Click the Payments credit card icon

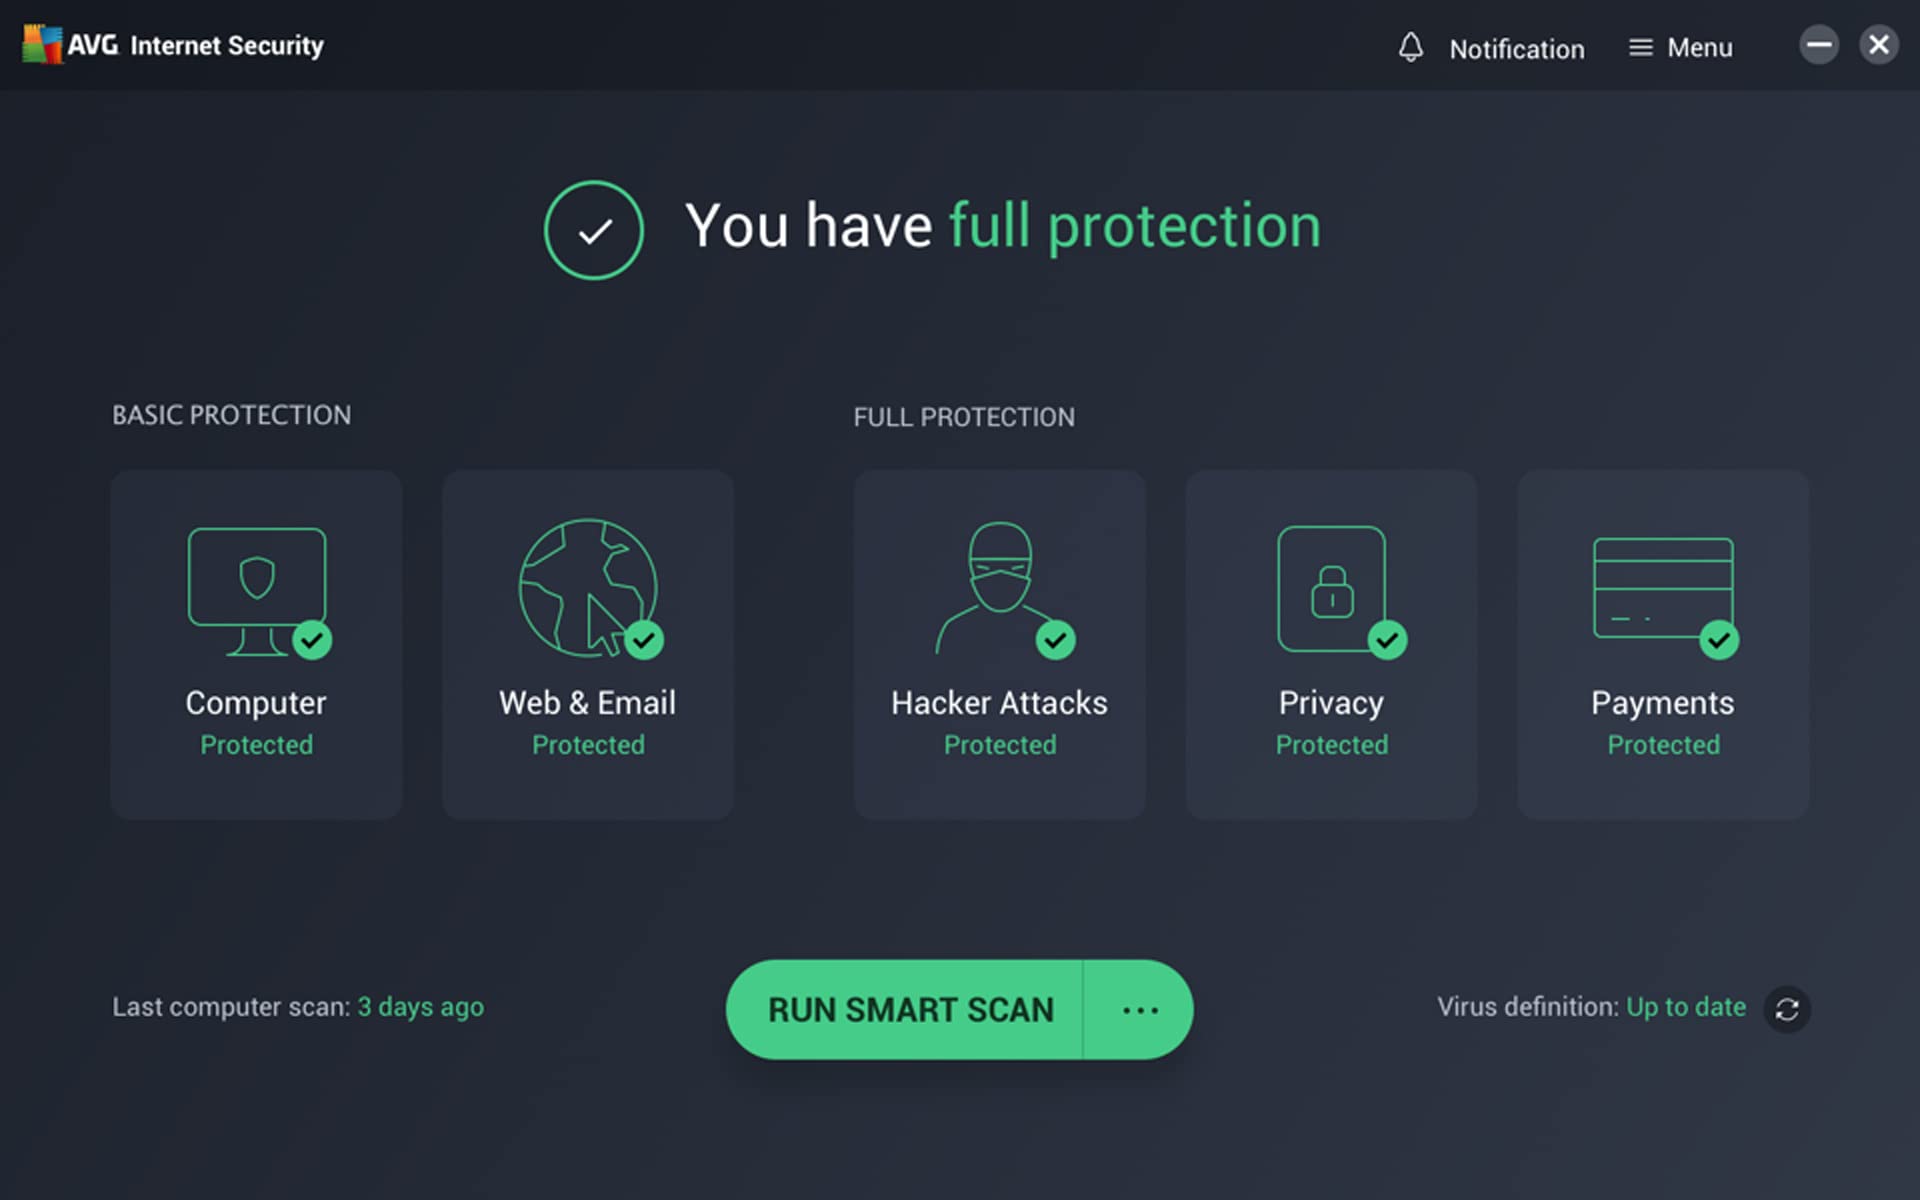(x=1663, y=588)
